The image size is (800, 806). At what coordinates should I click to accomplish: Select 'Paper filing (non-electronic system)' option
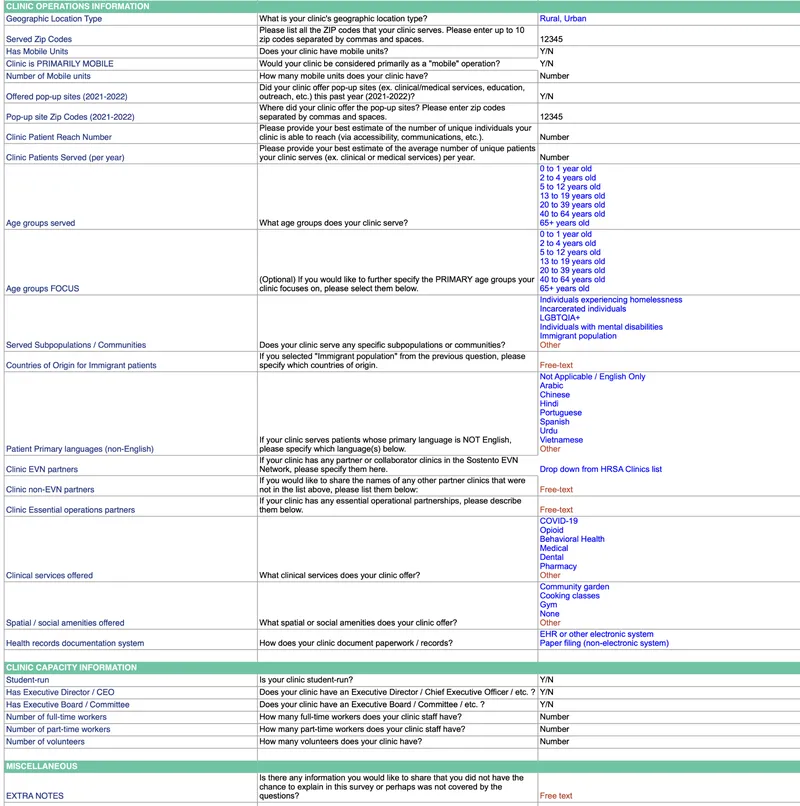(604, 643)
